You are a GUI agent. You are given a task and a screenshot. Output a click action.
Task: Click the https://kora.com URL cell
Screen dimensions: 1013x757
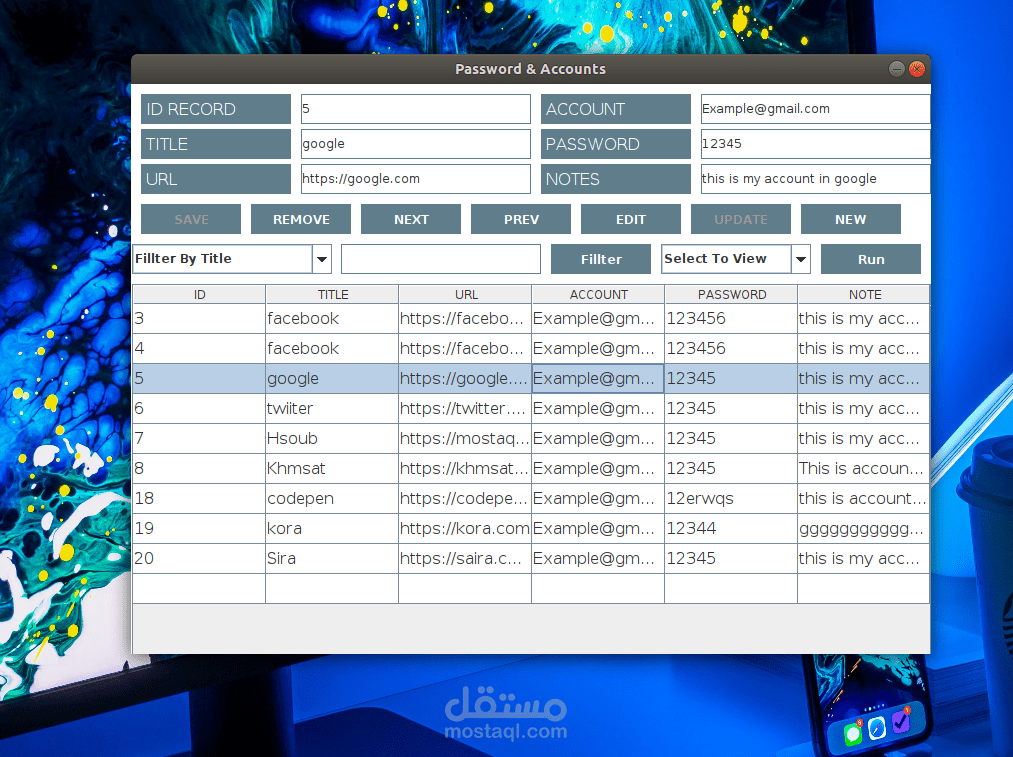[465, 528]
